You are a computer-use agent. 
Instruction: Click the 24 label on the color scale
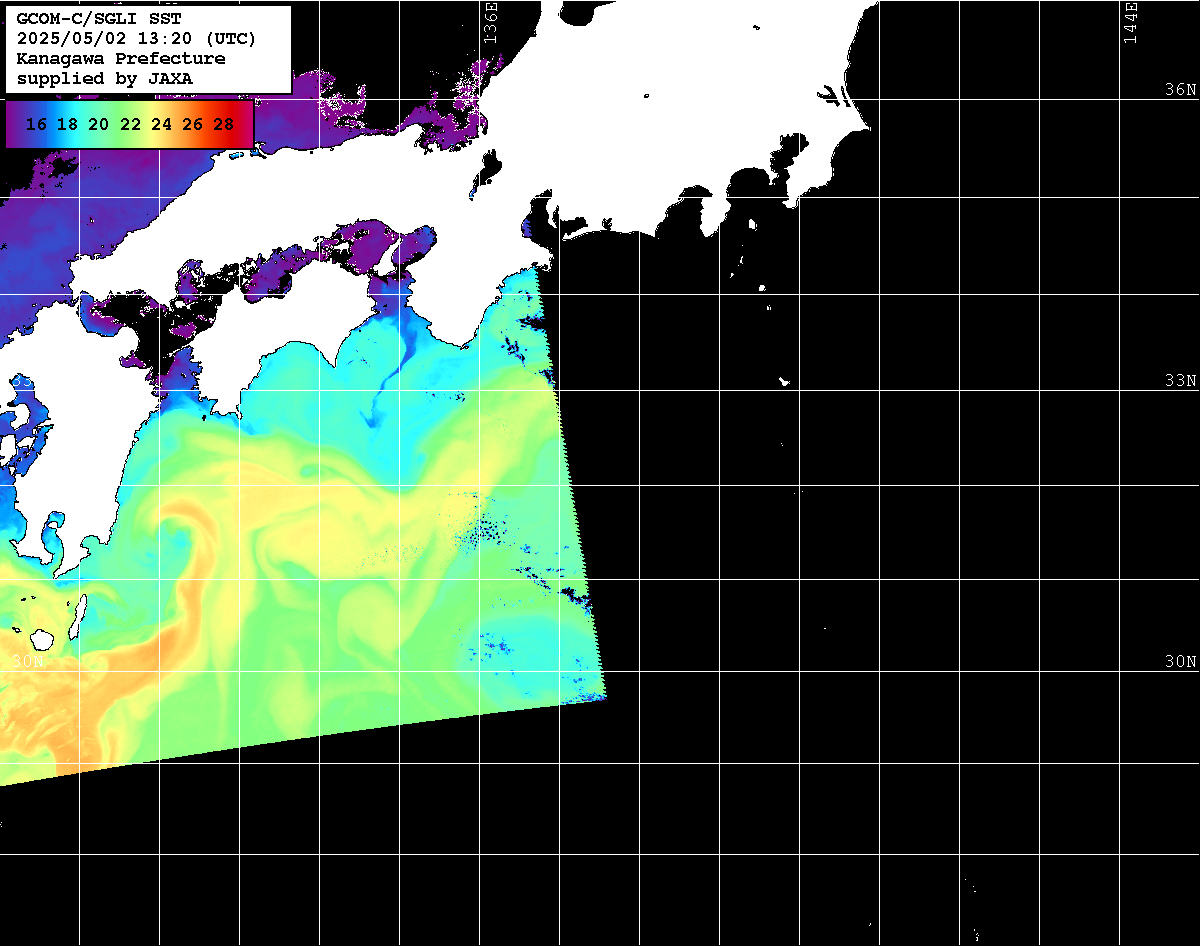click(161, 125)
